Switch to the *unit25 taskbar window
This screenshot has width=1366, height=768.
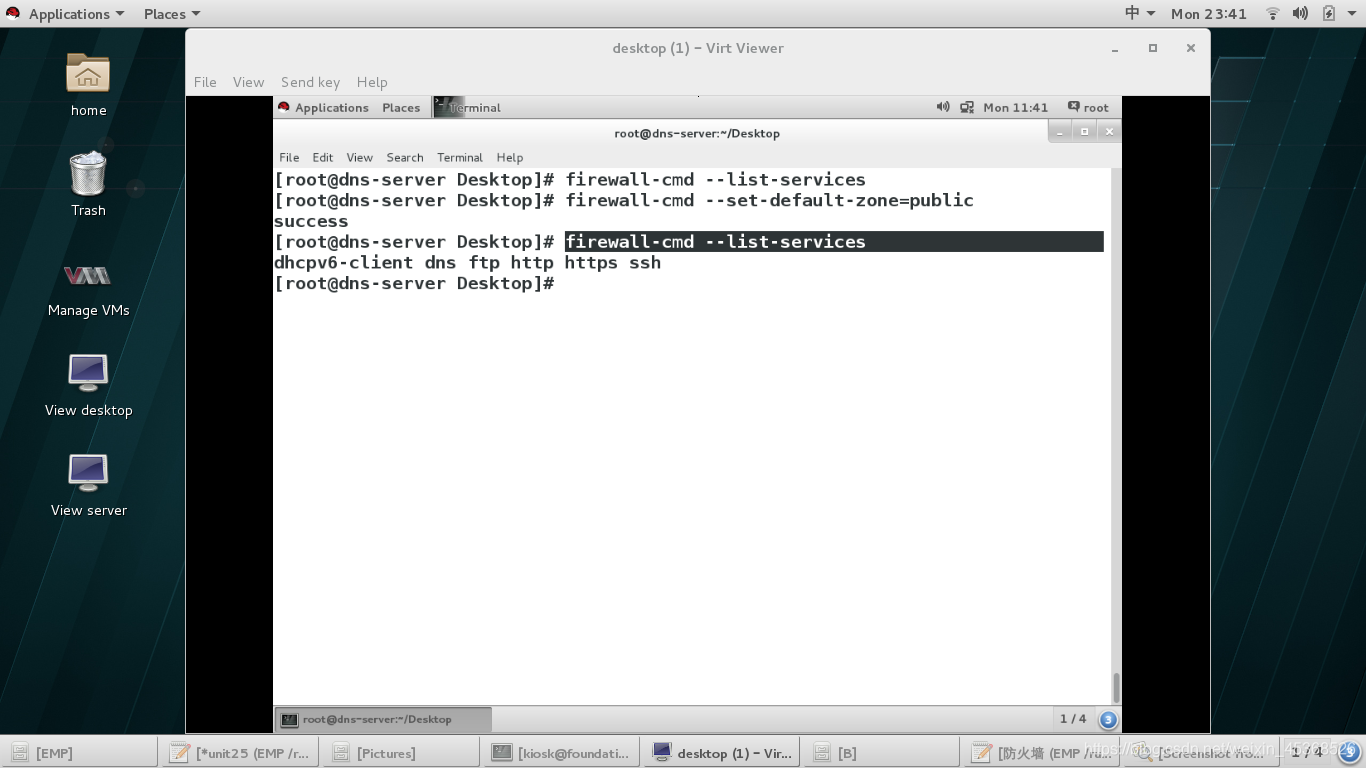point(241,752)
